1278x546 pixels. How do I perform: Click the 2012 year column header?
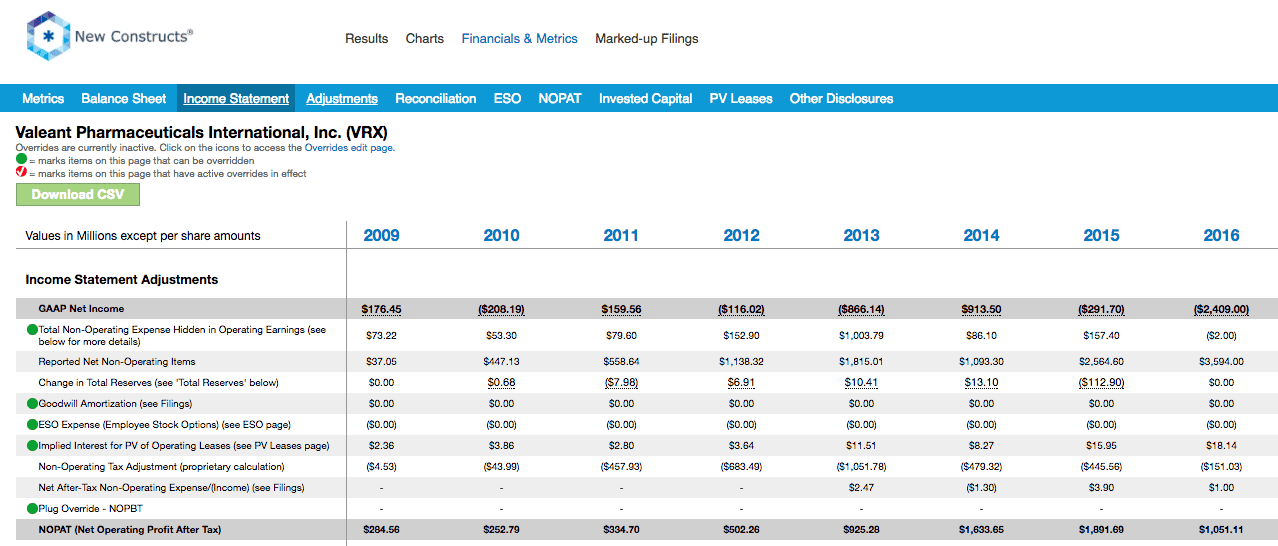741,235
